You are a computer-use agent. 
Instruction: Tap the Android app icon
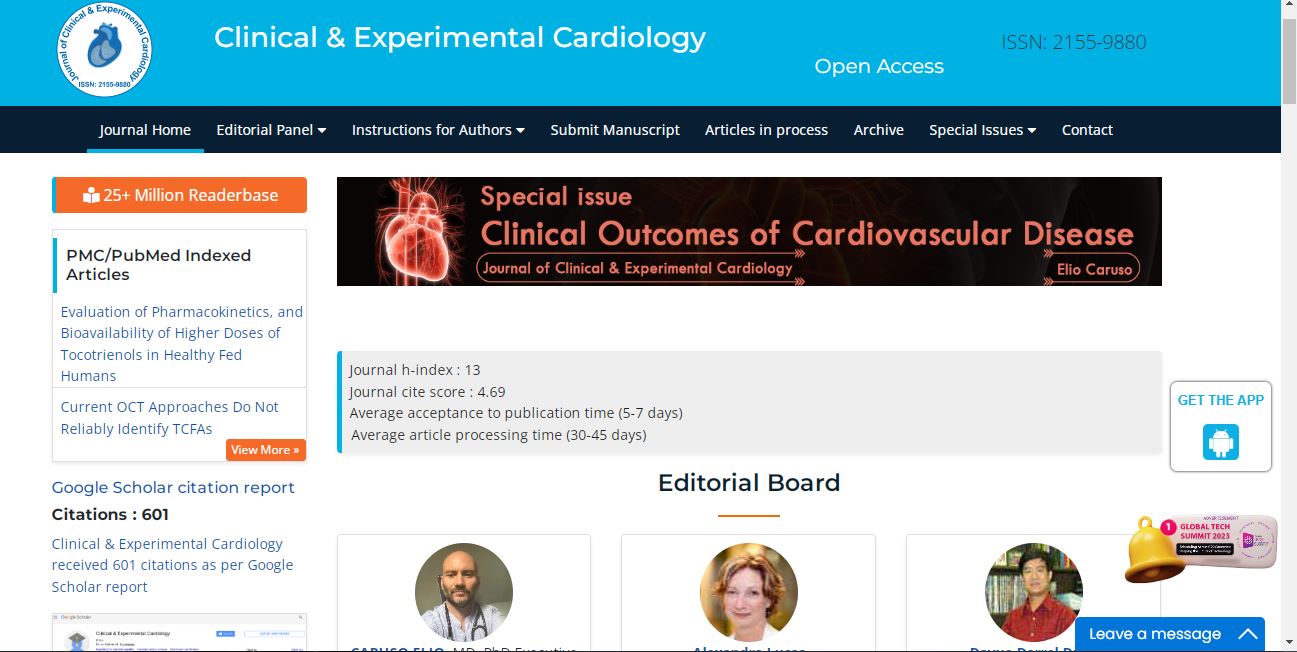1221,442
